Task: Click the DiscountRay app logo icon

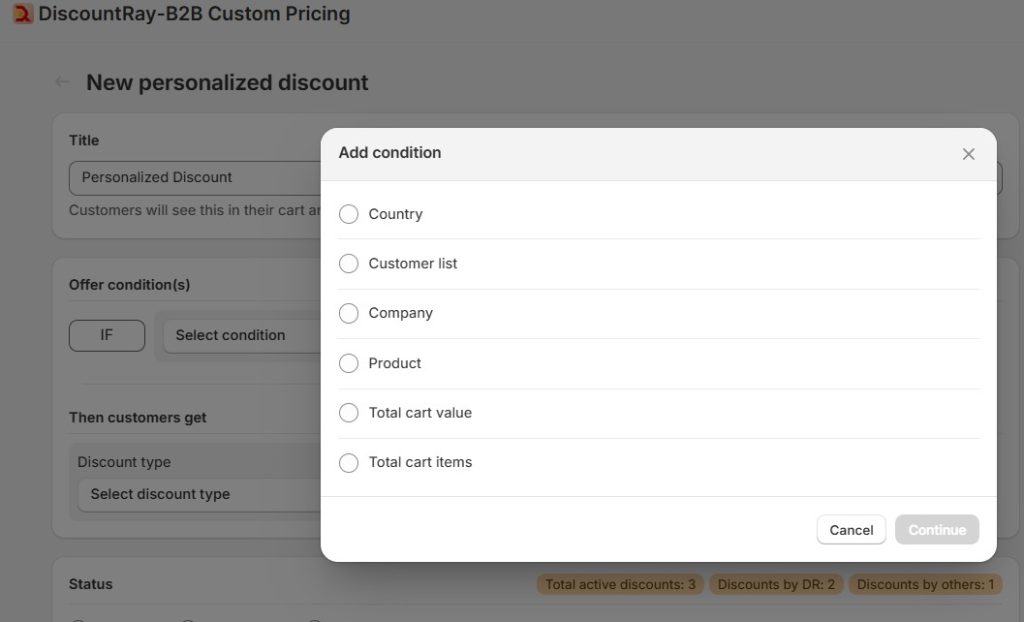Action: pyautogui.click(x=21, y=14)
